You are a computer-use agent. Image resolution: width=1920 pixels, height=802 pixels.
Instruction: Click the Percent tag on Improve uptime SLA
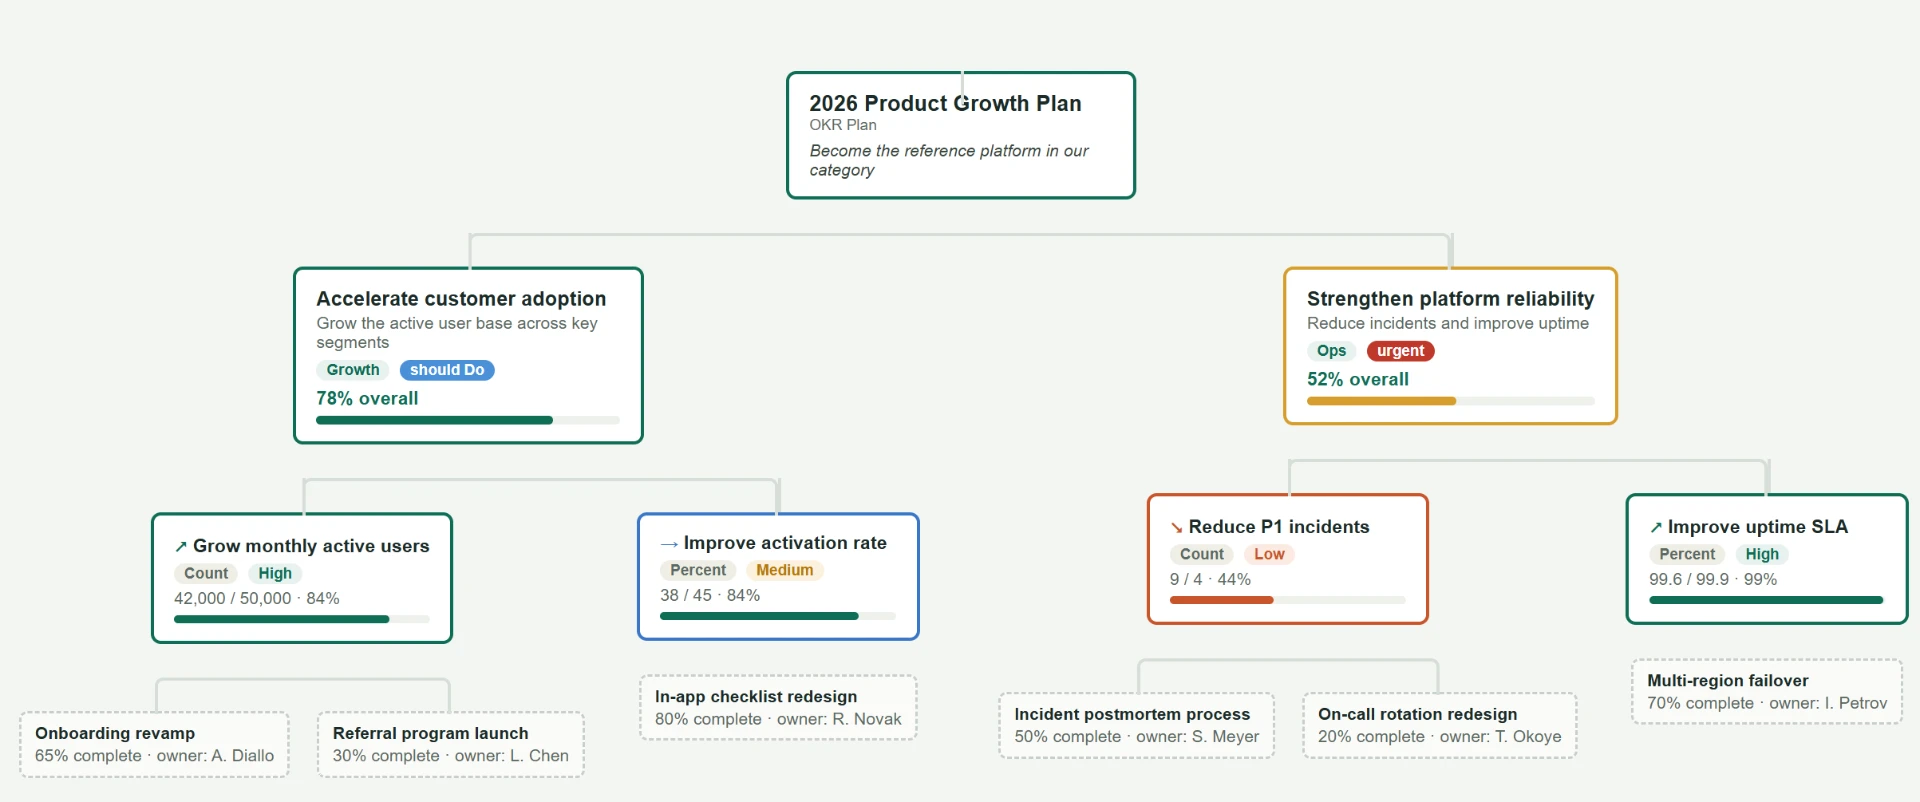pyautogui.click(x=1687, y=555)
